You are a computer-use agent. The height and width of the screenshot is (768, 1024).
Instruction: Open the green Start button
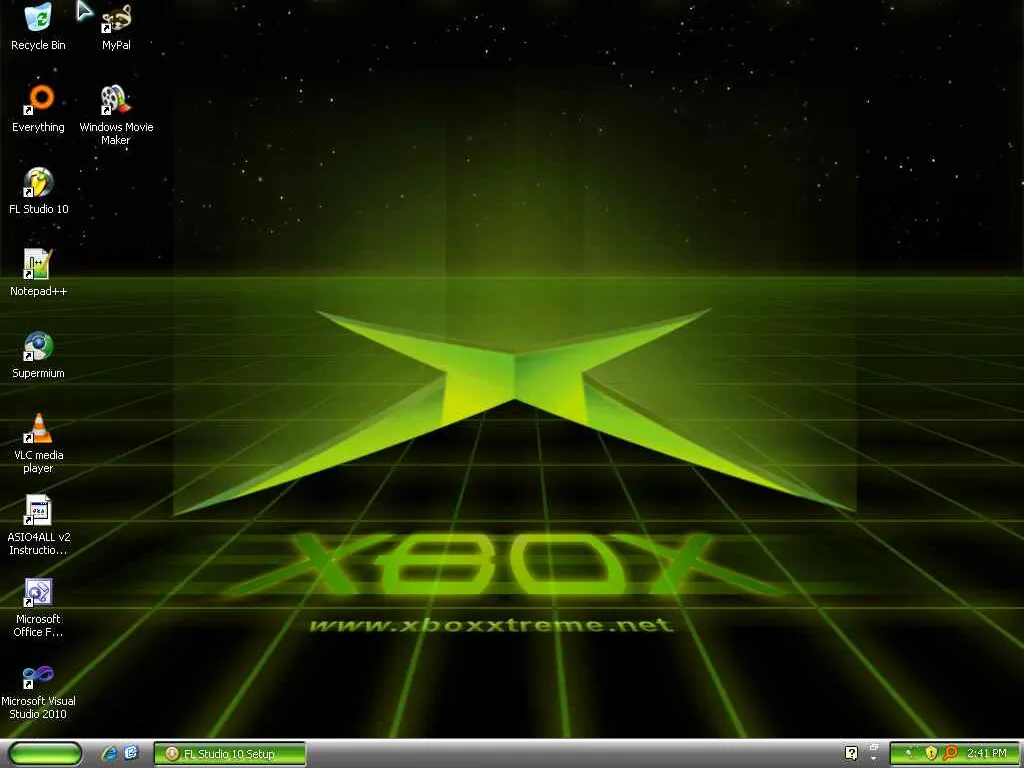coord(45,754)
